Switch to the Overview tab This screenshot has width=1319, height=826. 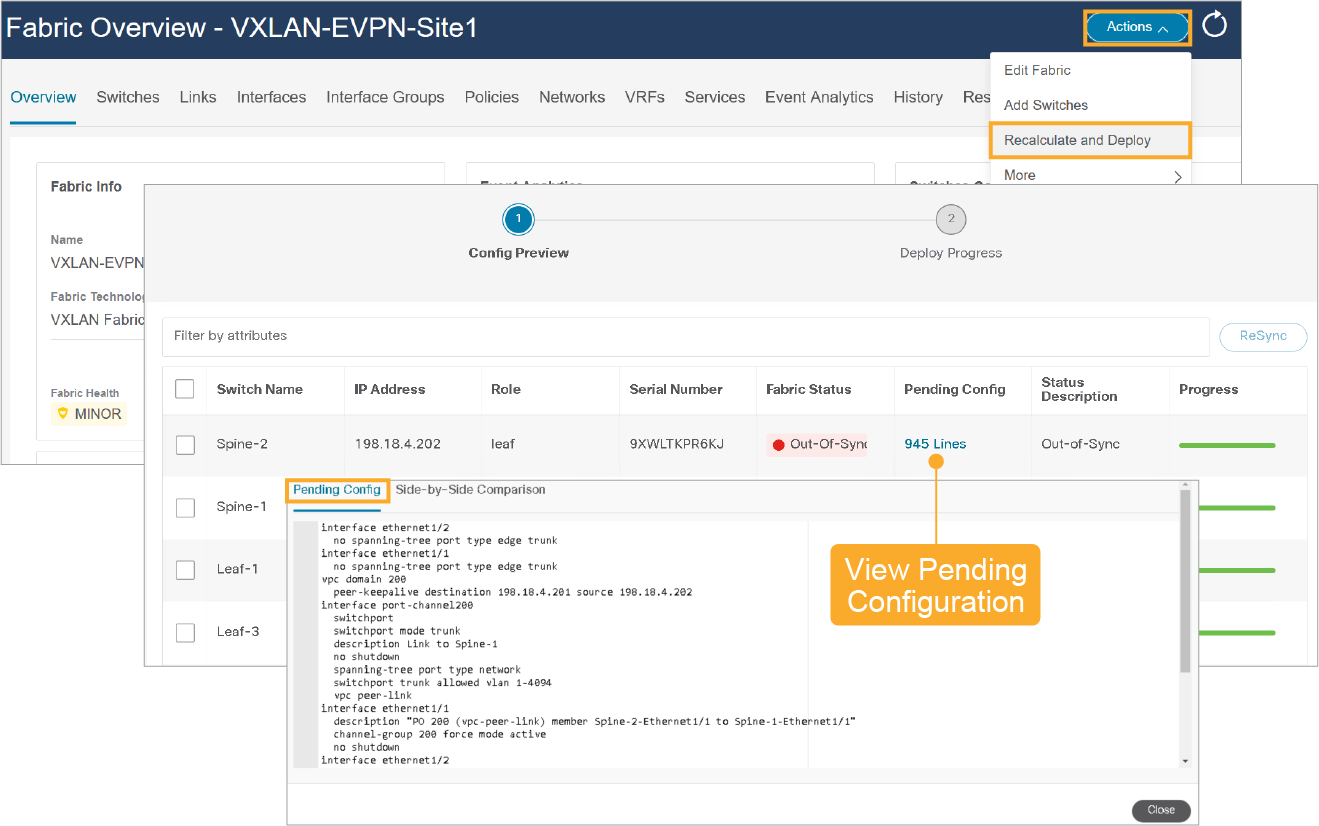pyautogui.click(x=43, y=97)
